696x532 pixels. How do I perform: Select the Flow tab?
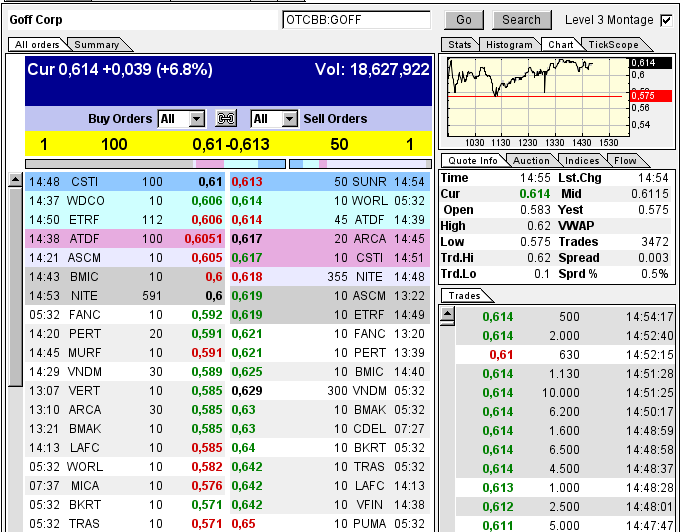pos(624,160)
